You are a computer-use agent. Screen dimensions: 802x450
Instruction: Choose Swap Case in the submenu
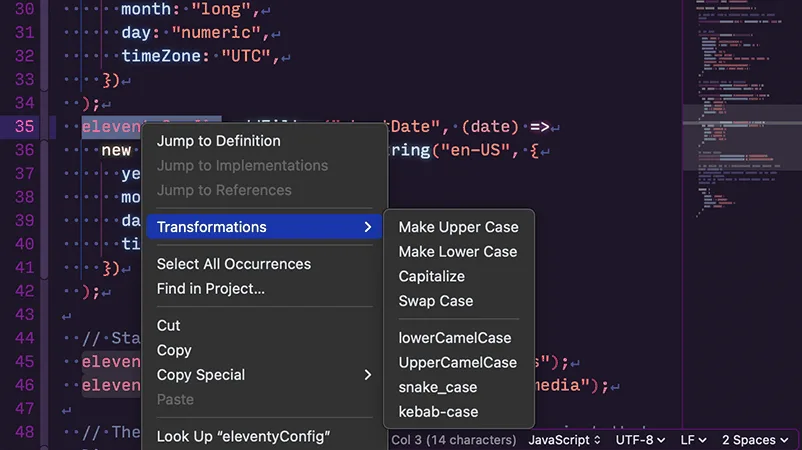point(459,301)
